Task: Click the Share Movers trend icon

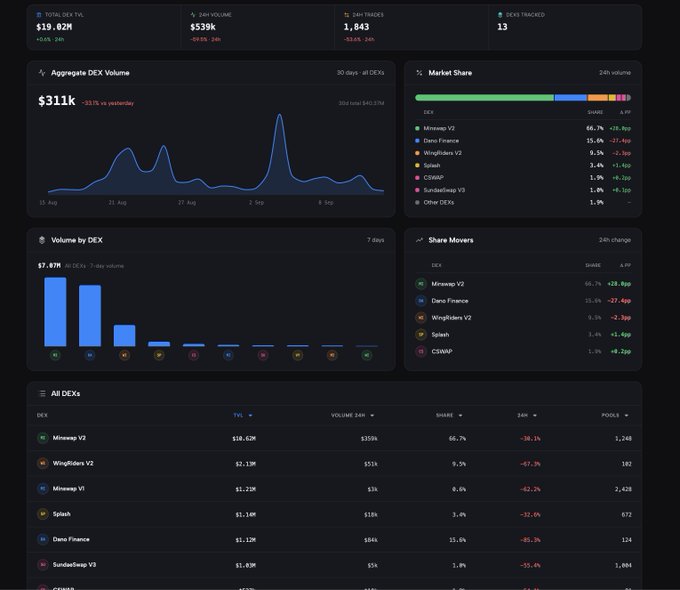Action: pos(419,240)
